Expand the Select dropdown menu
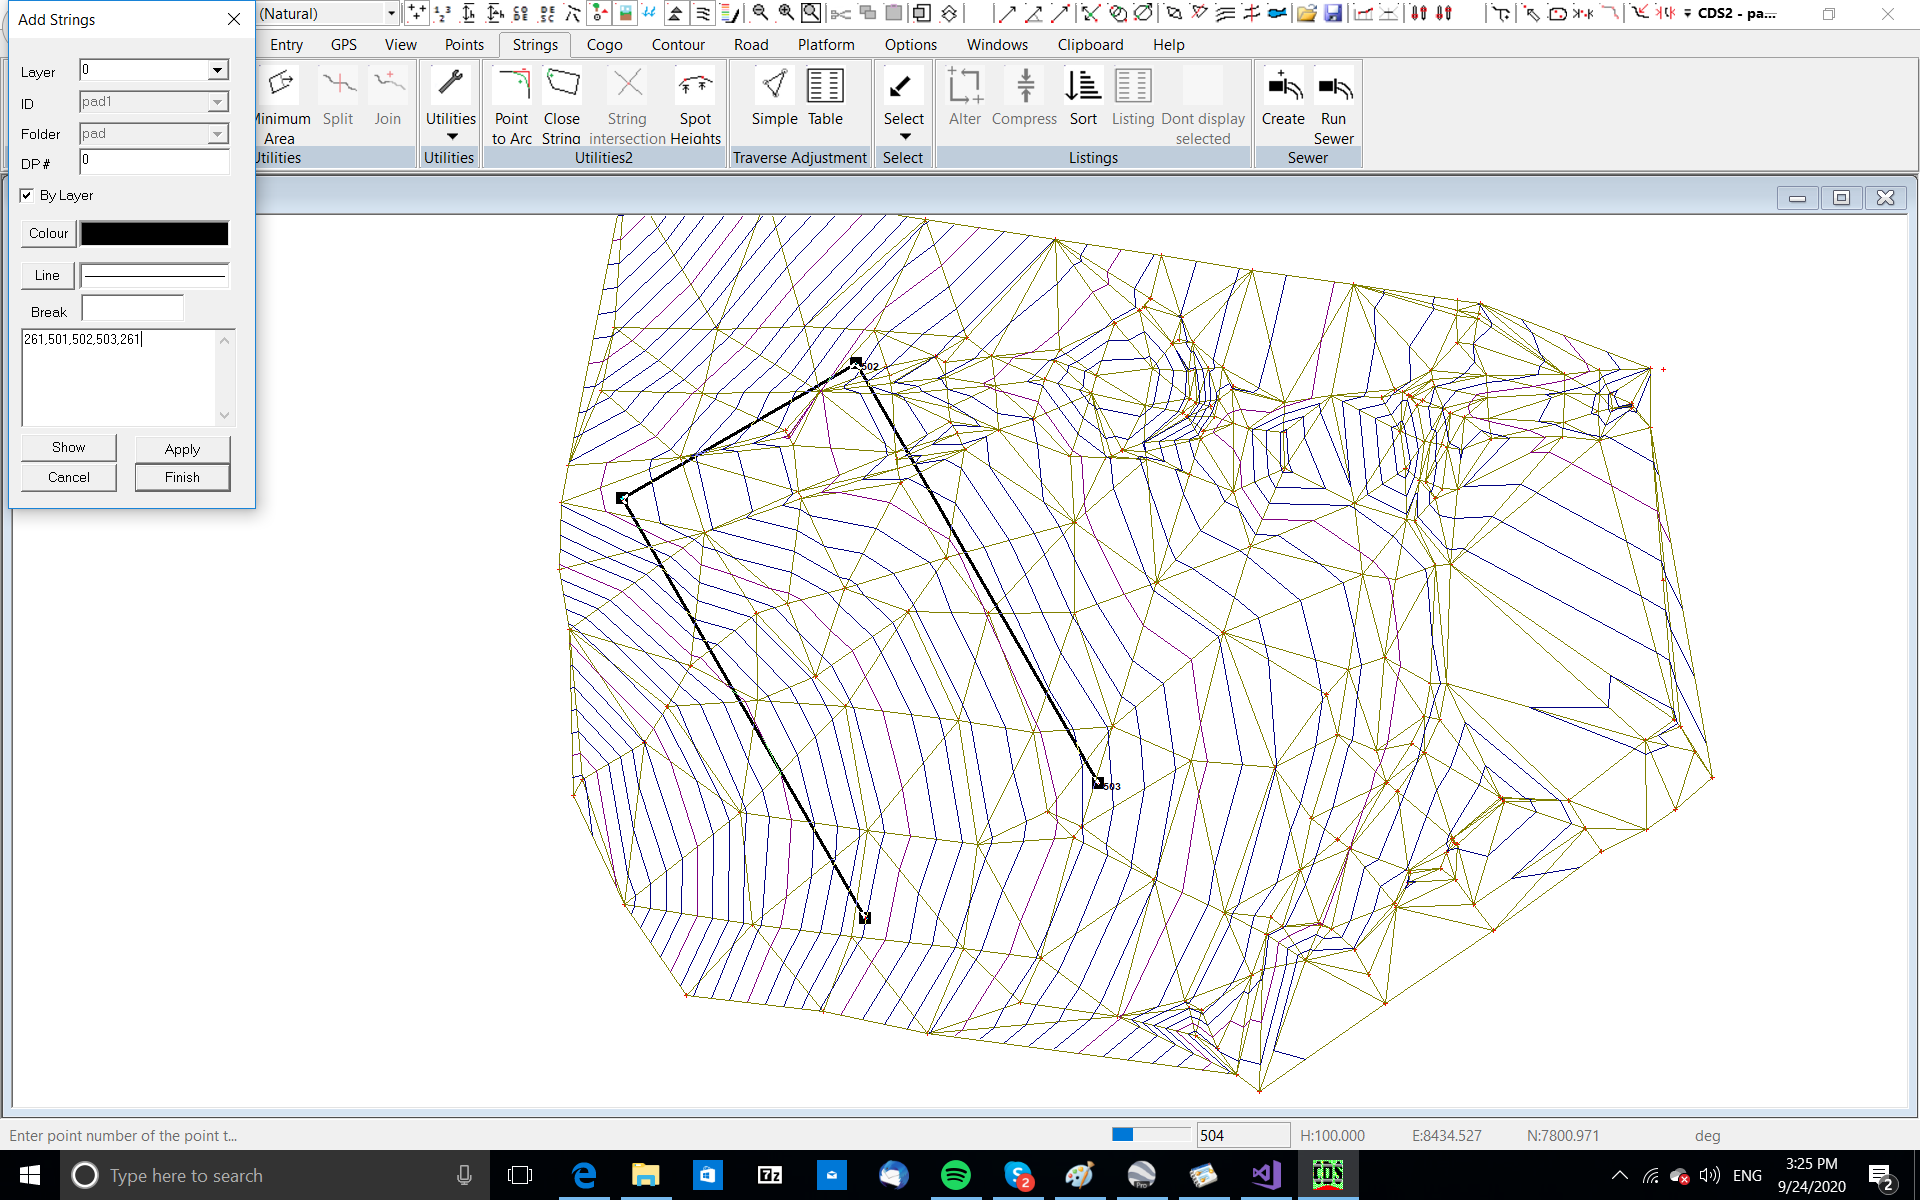Image resolution: width=1920 pixels, height=1200 pixels. point(904,137)
